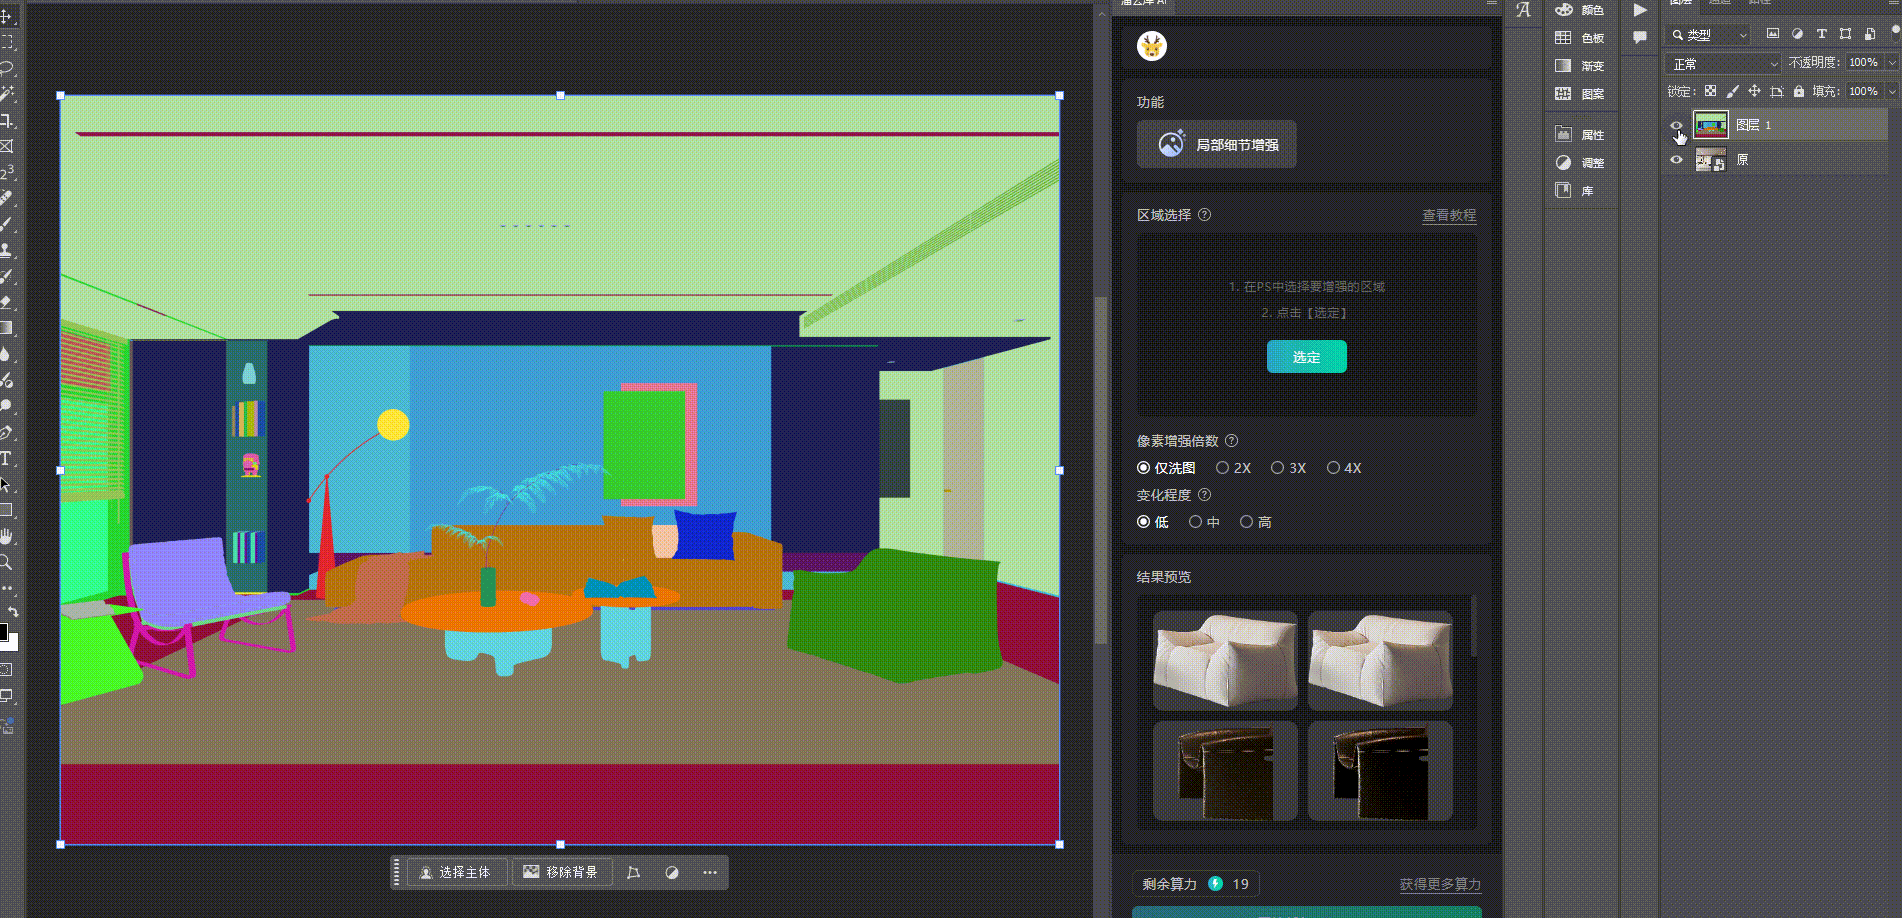Select the 4X pixel enhancement option
Image resolution: width=1902 pixels, height=918 pixels.
tap(1344, 468)
